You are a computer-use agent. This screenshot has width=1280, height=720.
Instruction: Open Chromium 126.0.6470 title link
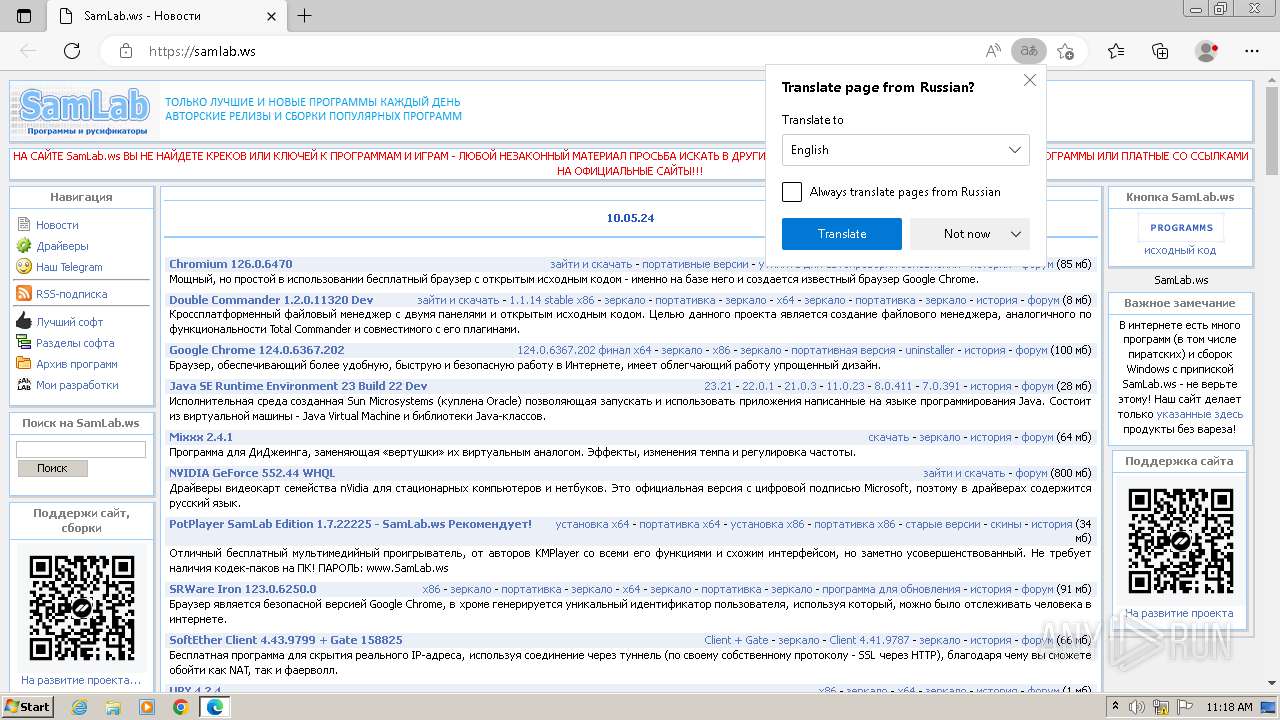click(x=231, y=264)
